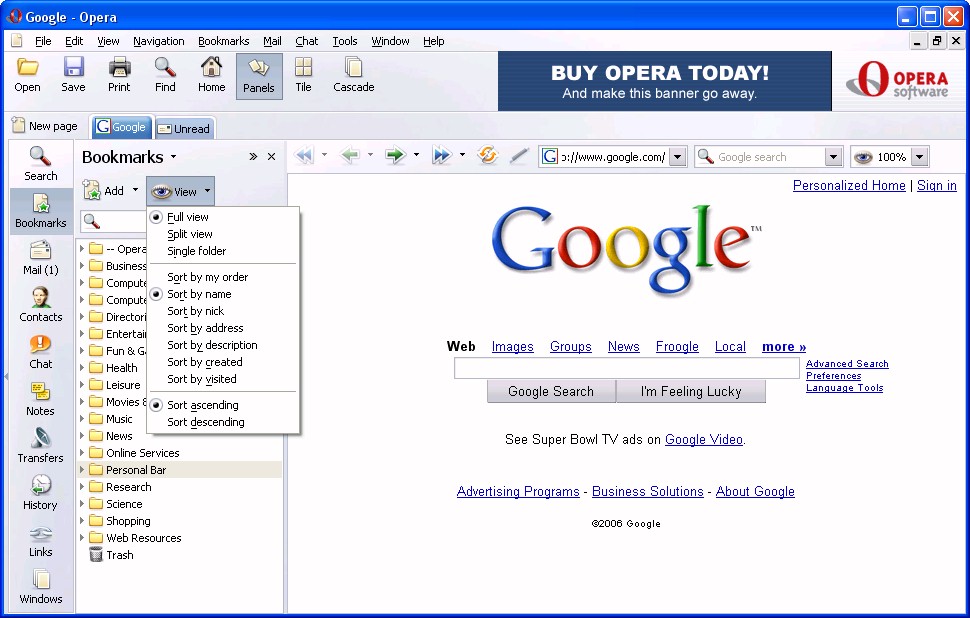Image resolution: width=970 pixels, height=618 pixels.
Task: Expand the Online Services folder
Action: pos(81,453)
